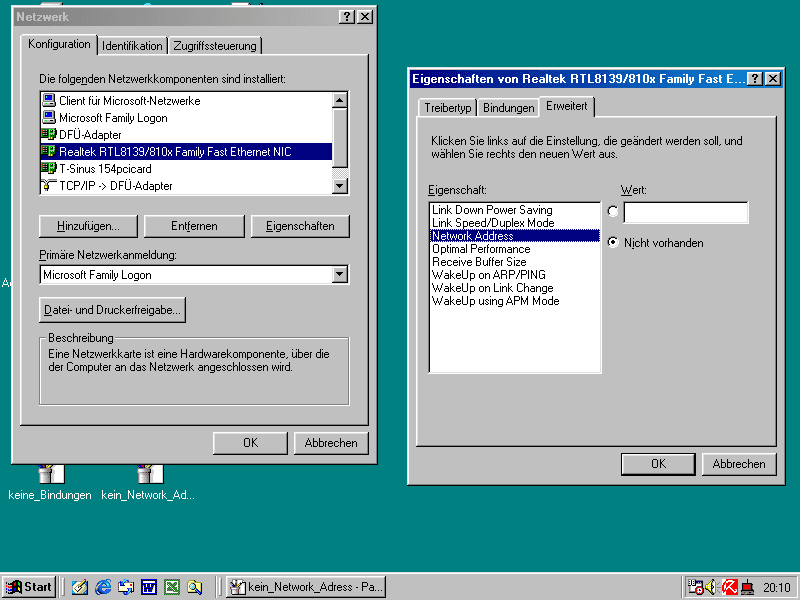This screenshot has width=800, height=600.
Task: Select WakeUp using APM Mode property
Action: [x=515, y=301]
